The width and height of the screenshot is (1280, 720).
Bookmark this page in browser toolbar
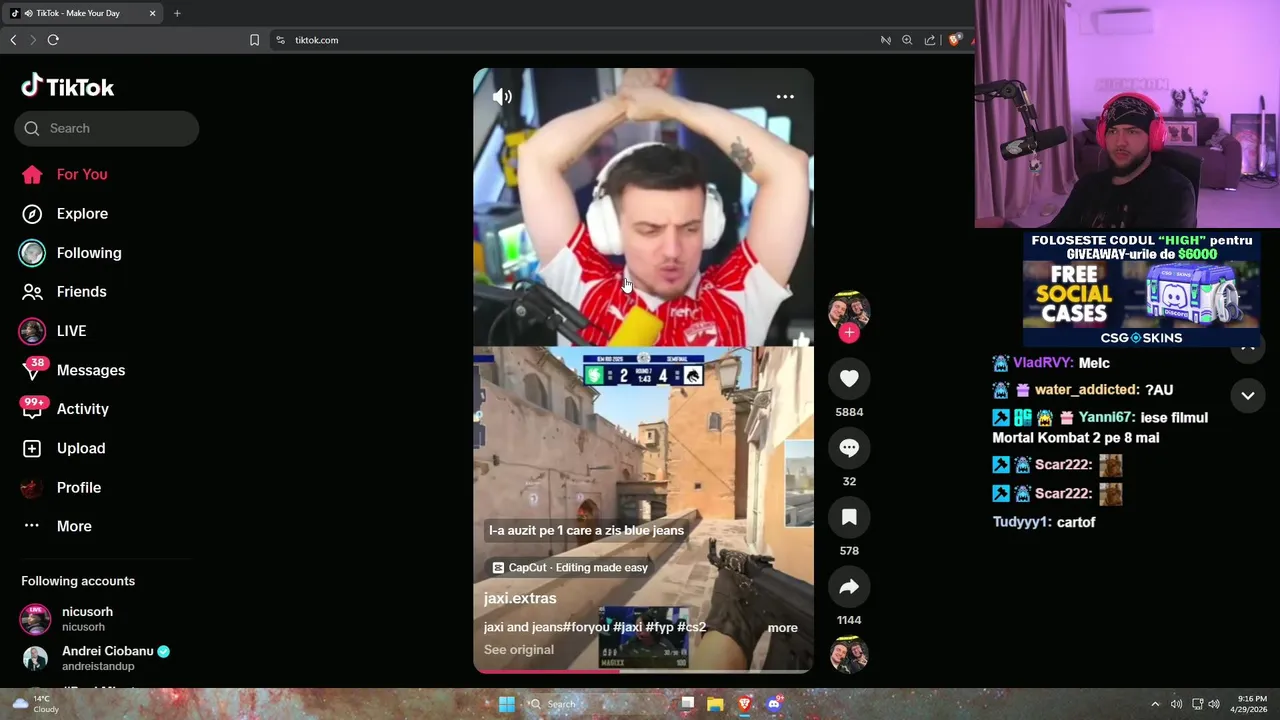click(254, 40)
